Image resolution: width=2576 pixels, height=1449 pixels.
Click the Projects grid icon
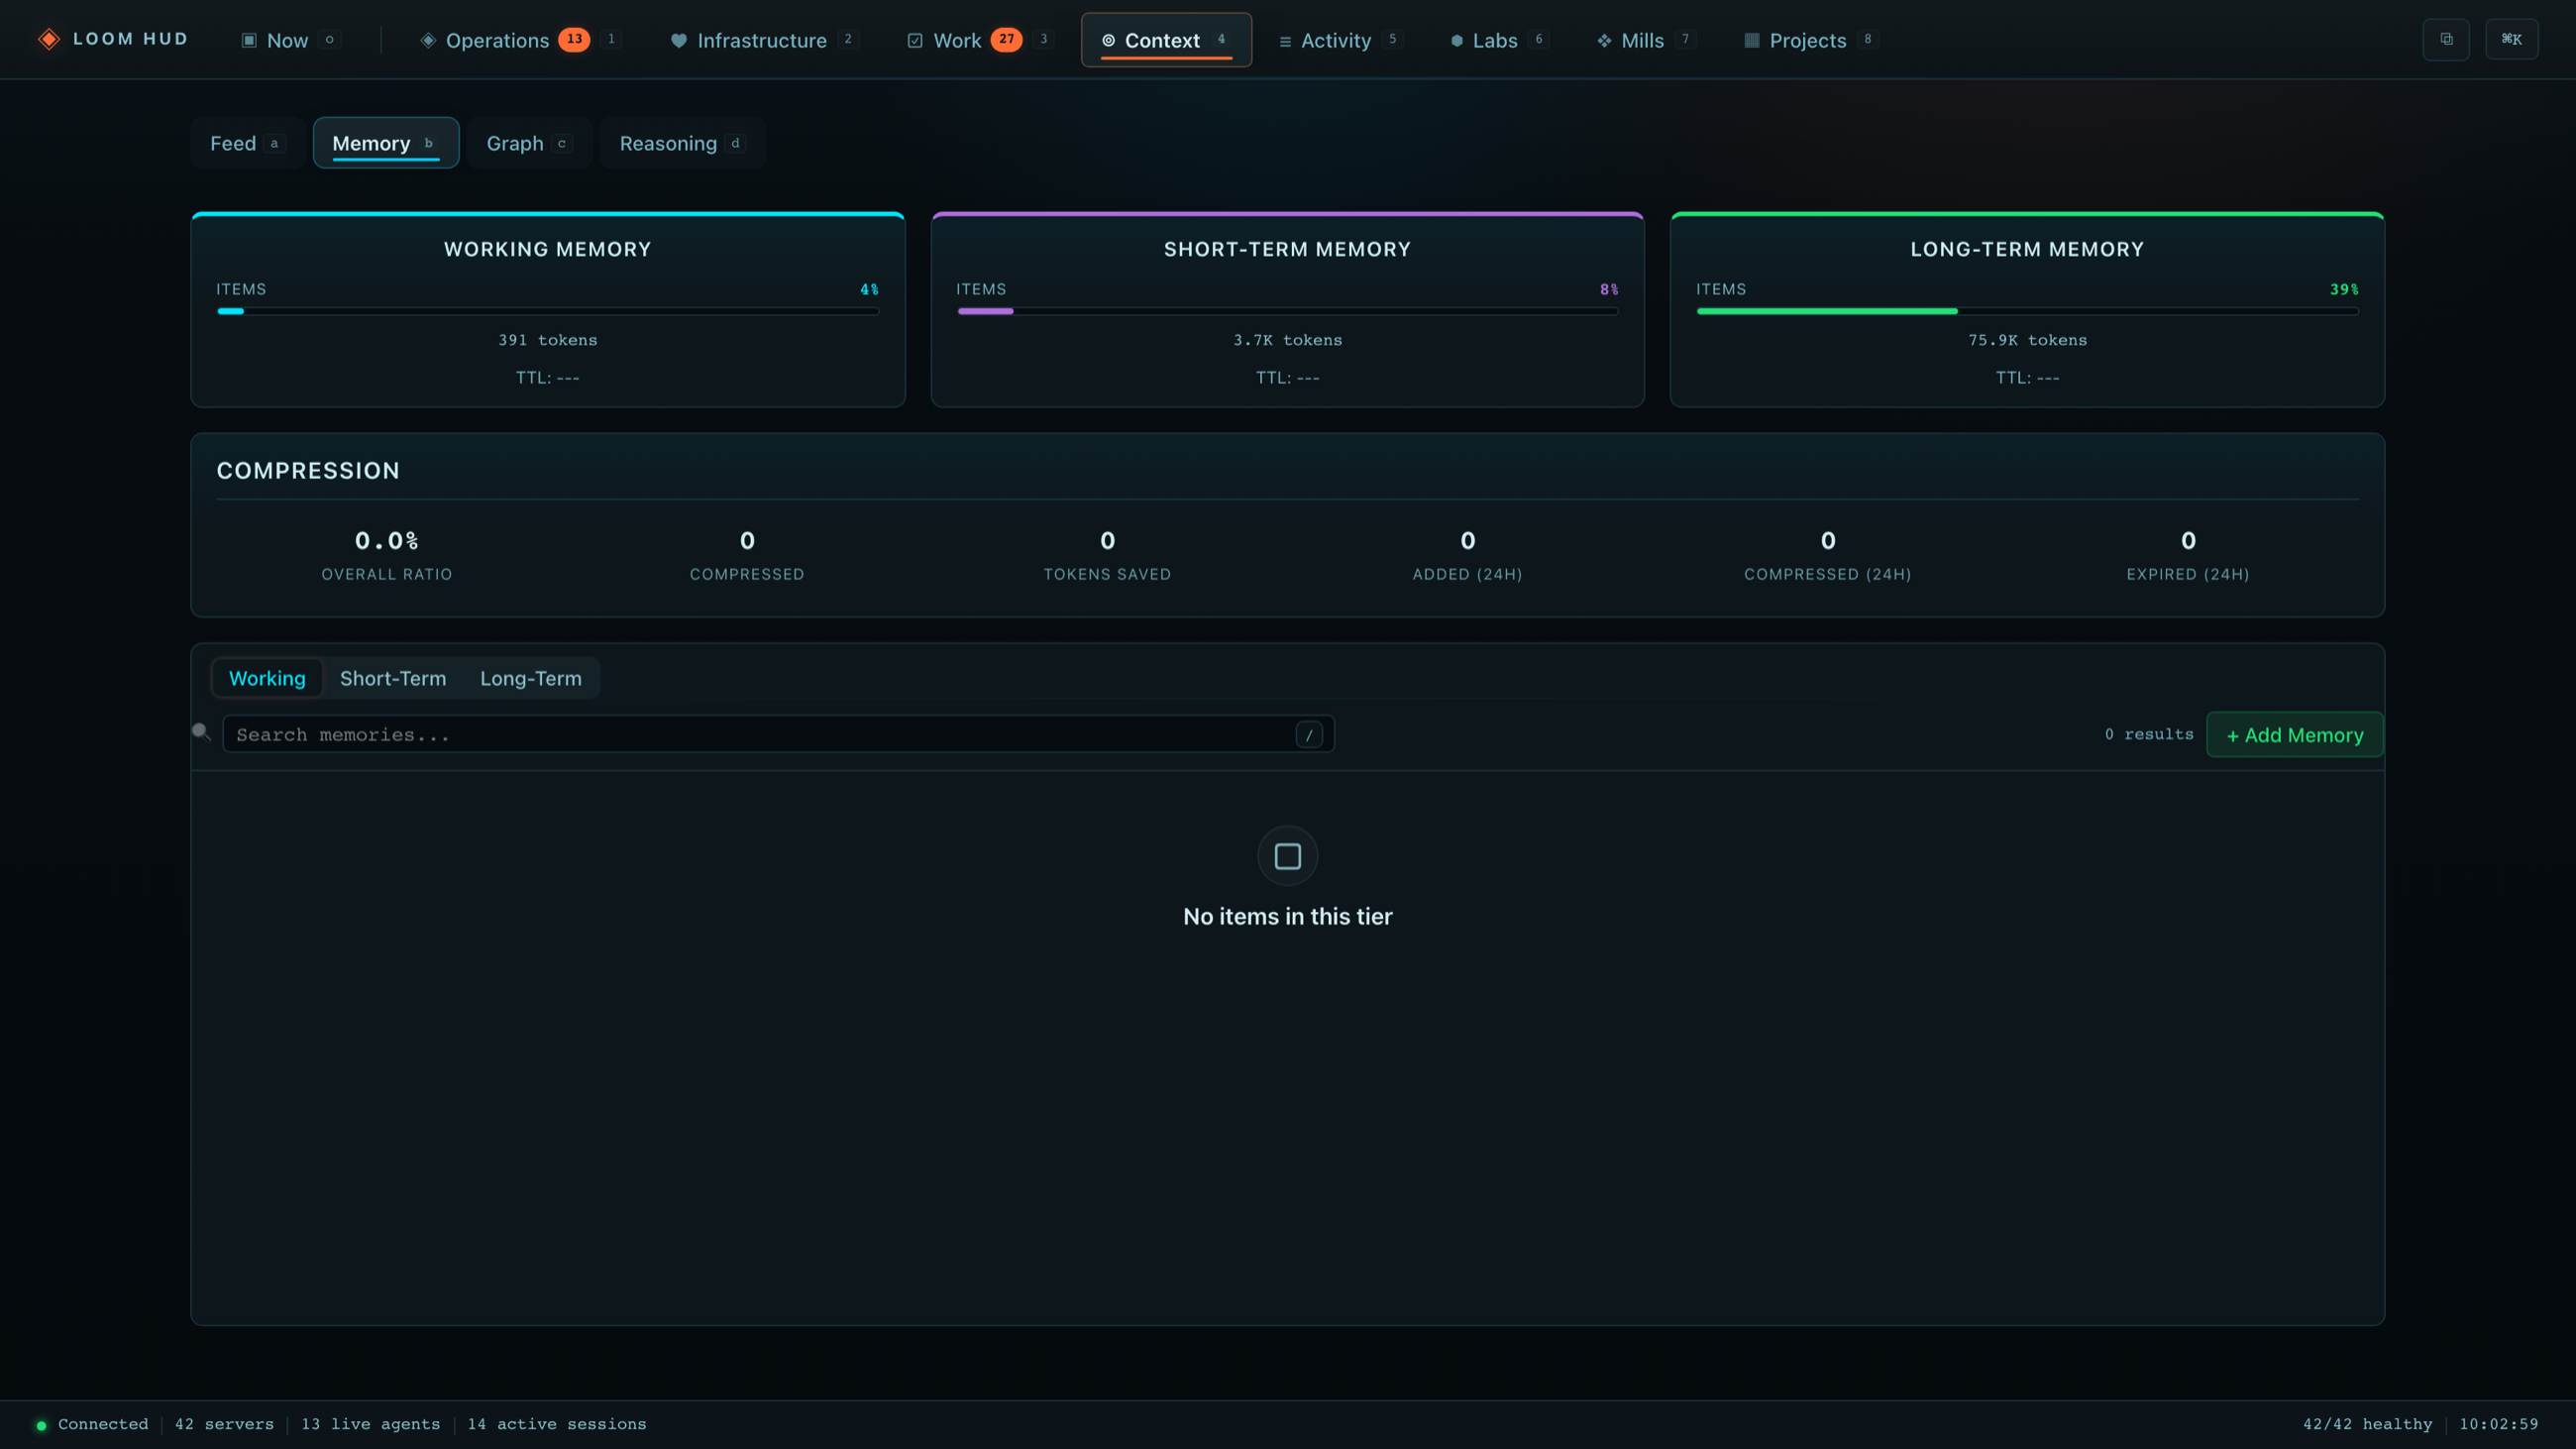(1751, 41)
